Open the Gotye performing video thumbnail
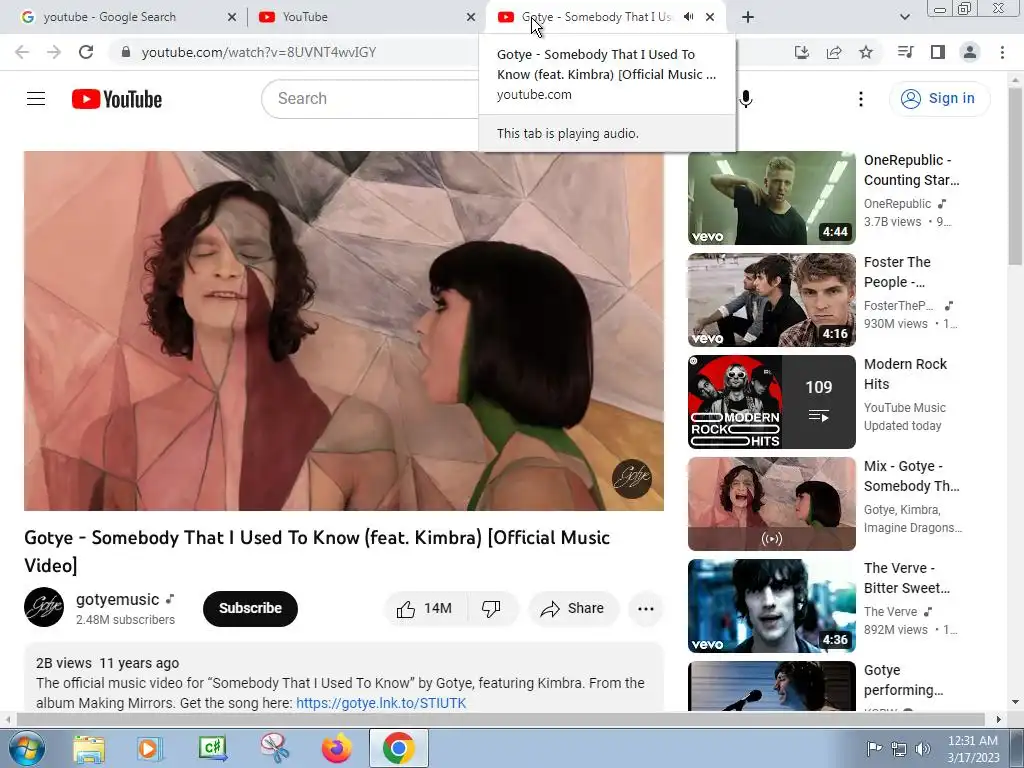1024x768 pixels. (x=771, y=686)
